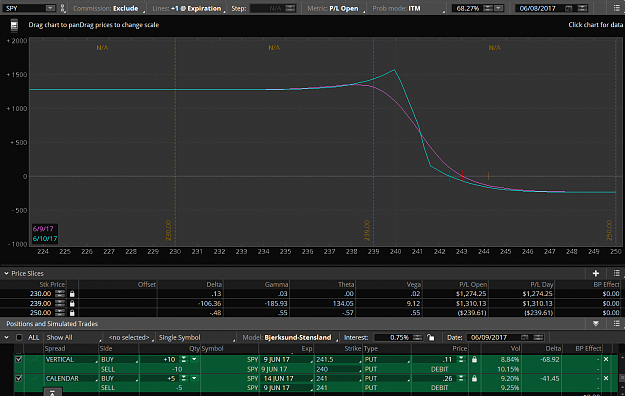Viewport: 625px width, 396px height.
Task: Click the link icon beside SPY symbol
Action: [x=63, y=8]
